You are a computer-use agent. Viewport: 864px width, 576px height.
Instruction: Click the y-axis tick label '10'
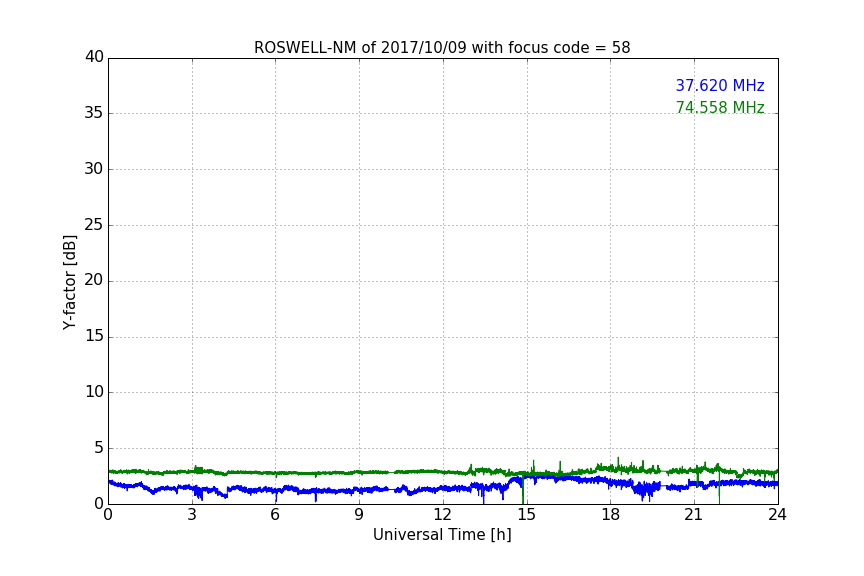coord(94,392)
